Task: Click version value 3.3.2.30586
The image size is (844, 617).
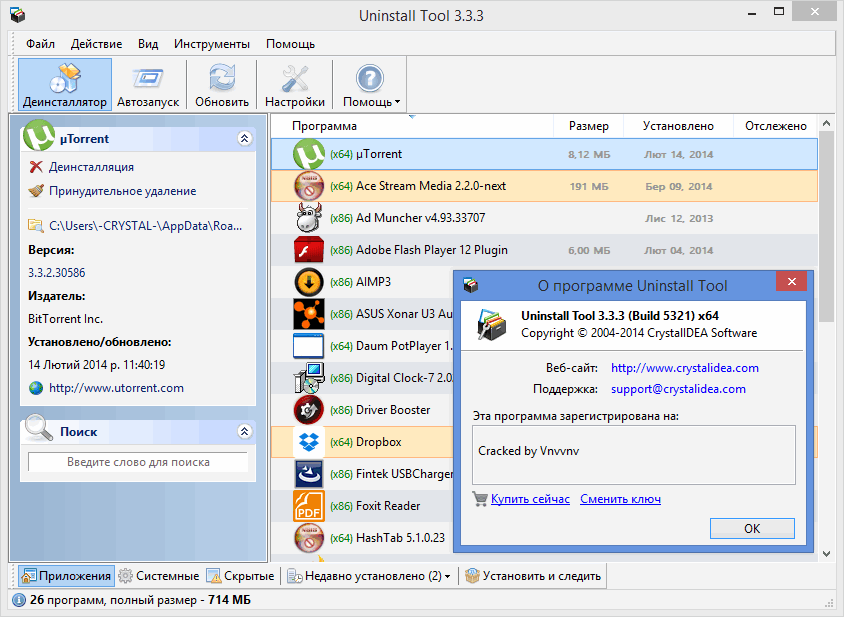Action: pos(57,272)
